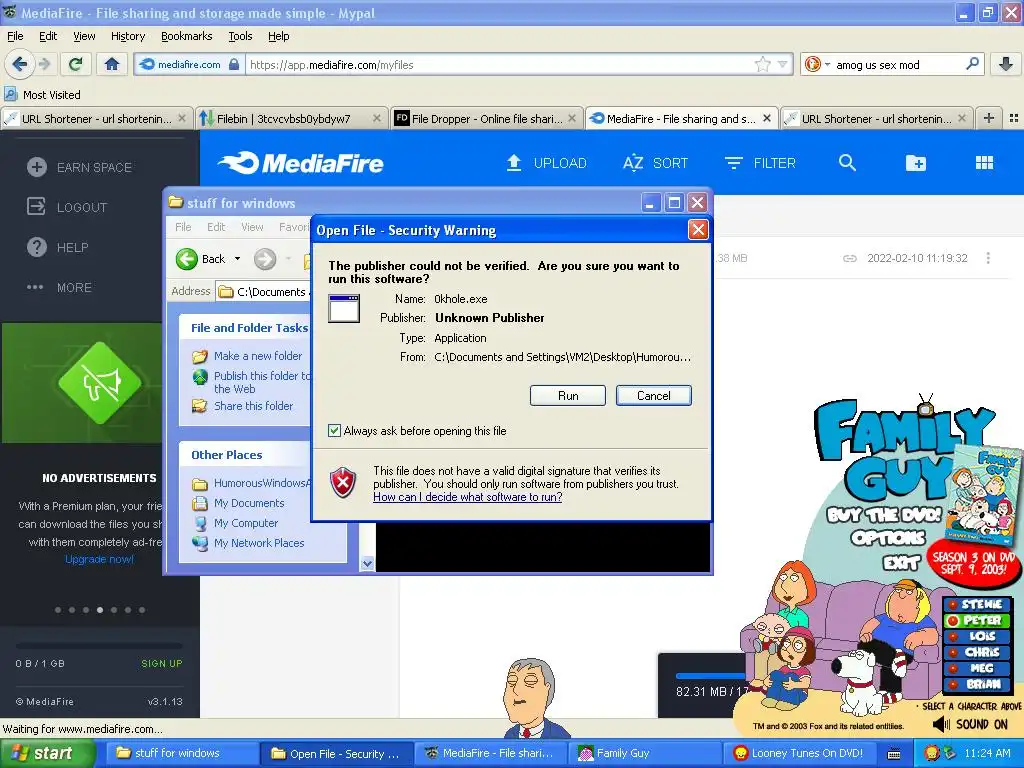Click the URL address field
The image size is (1024, 768).
(x=500, y=64)
